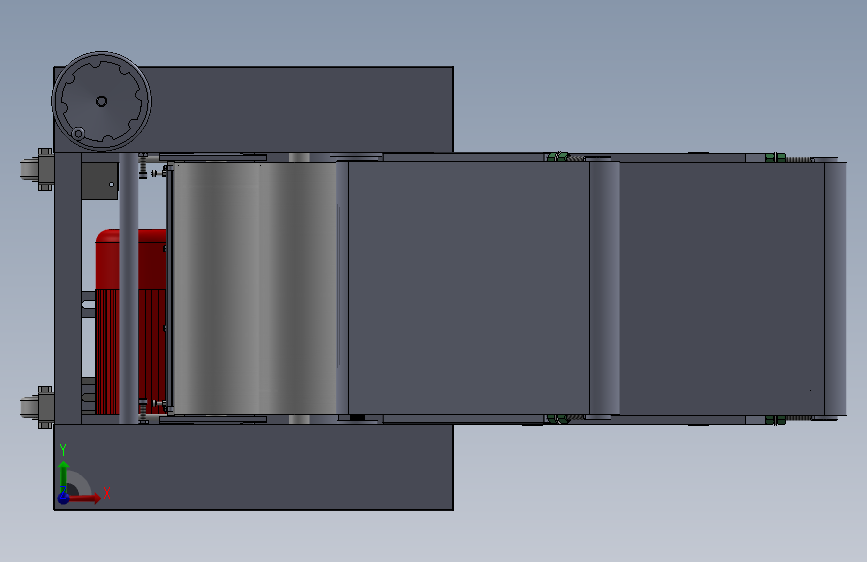Select the small gray bracket plate with hole
Viewport: 867px width, 562px height.
100,180
